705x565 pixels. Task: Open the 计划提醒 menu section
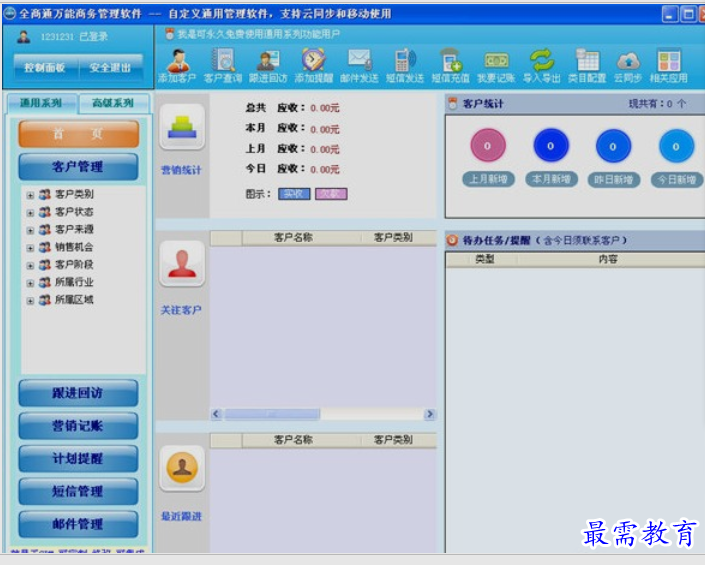click(78, 459)
